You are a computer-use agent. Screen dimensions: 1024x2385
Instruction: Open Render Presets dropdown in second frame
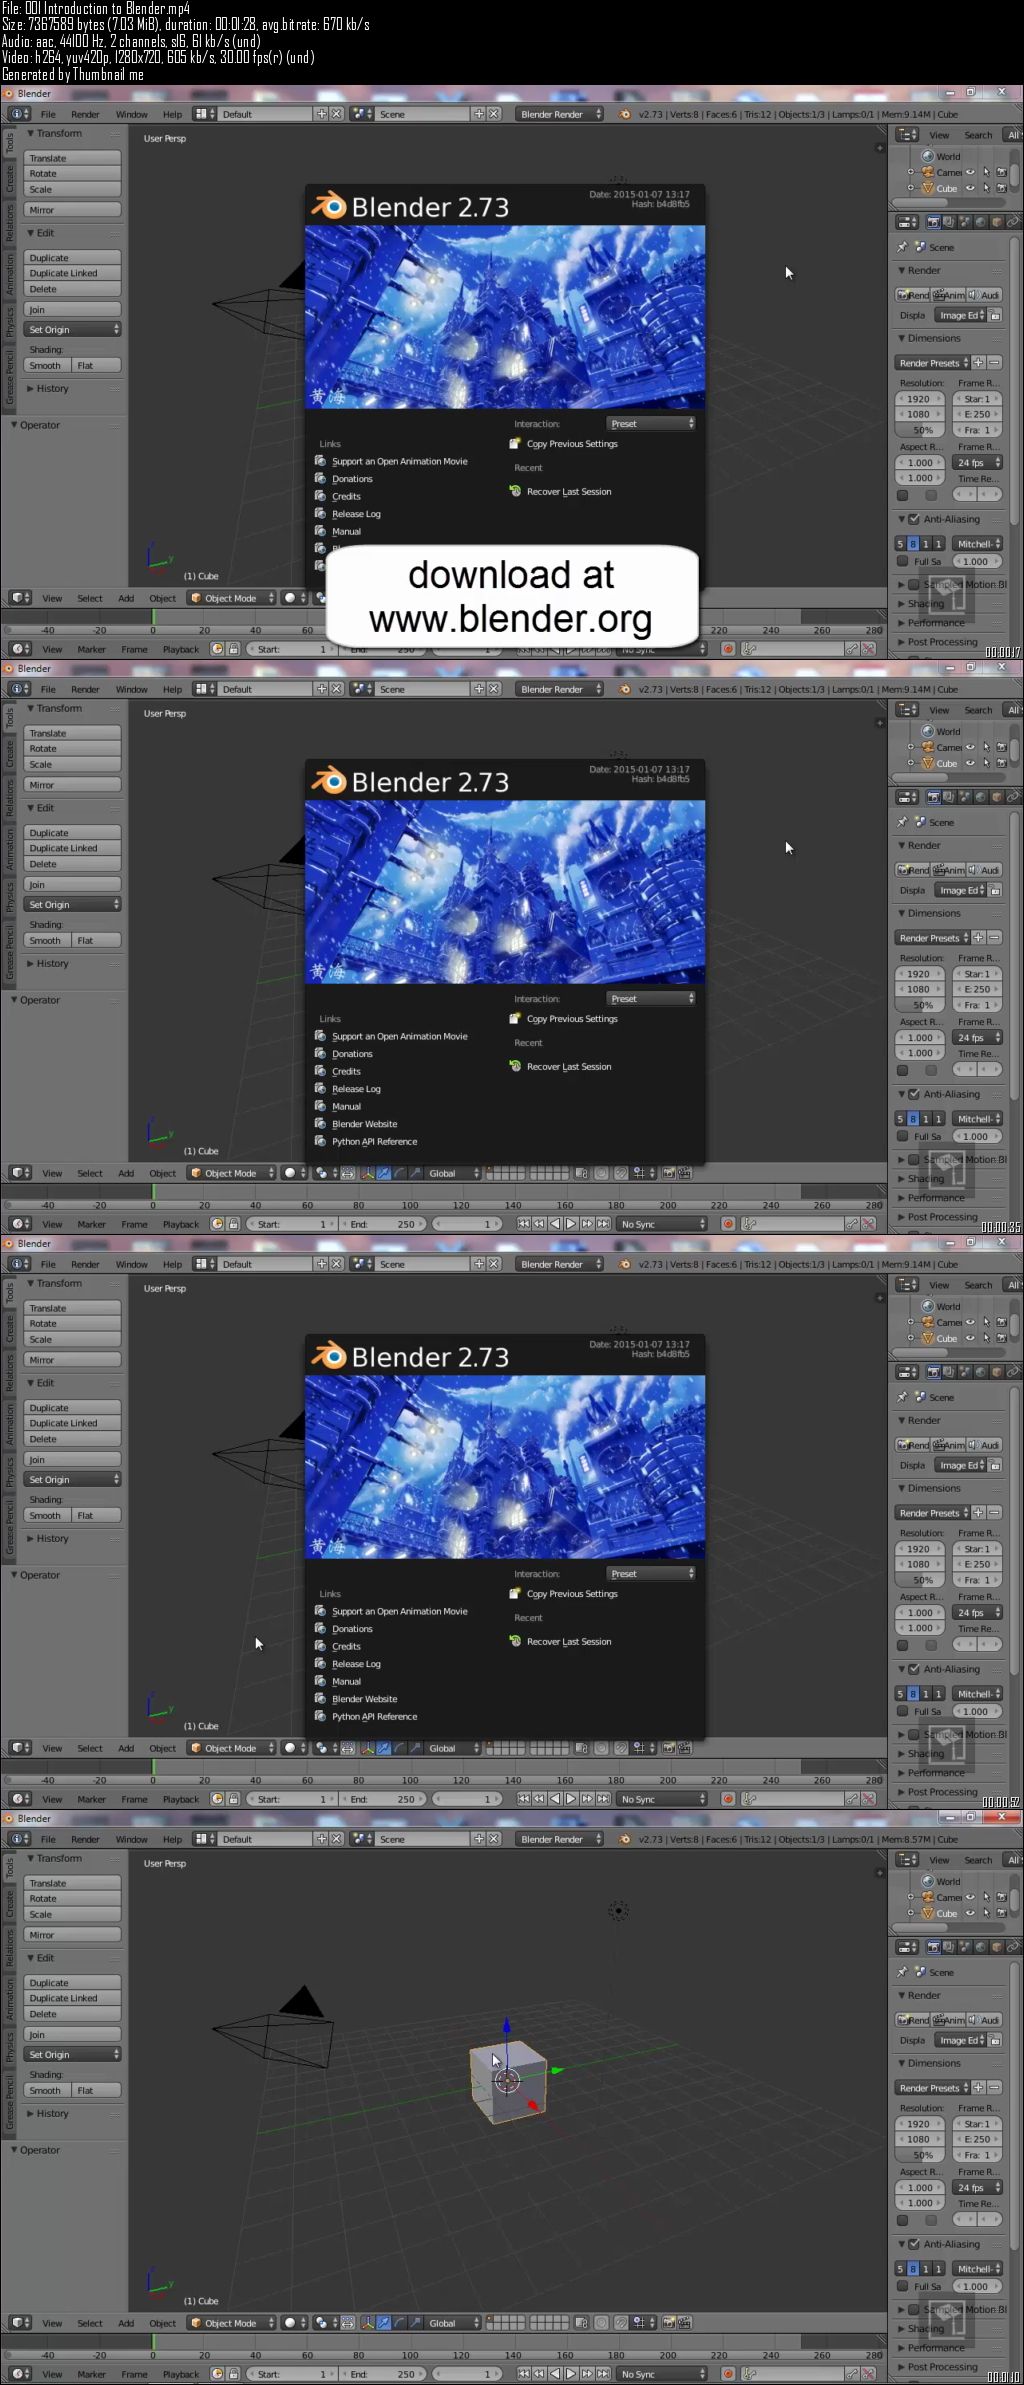tap(932, 938)
